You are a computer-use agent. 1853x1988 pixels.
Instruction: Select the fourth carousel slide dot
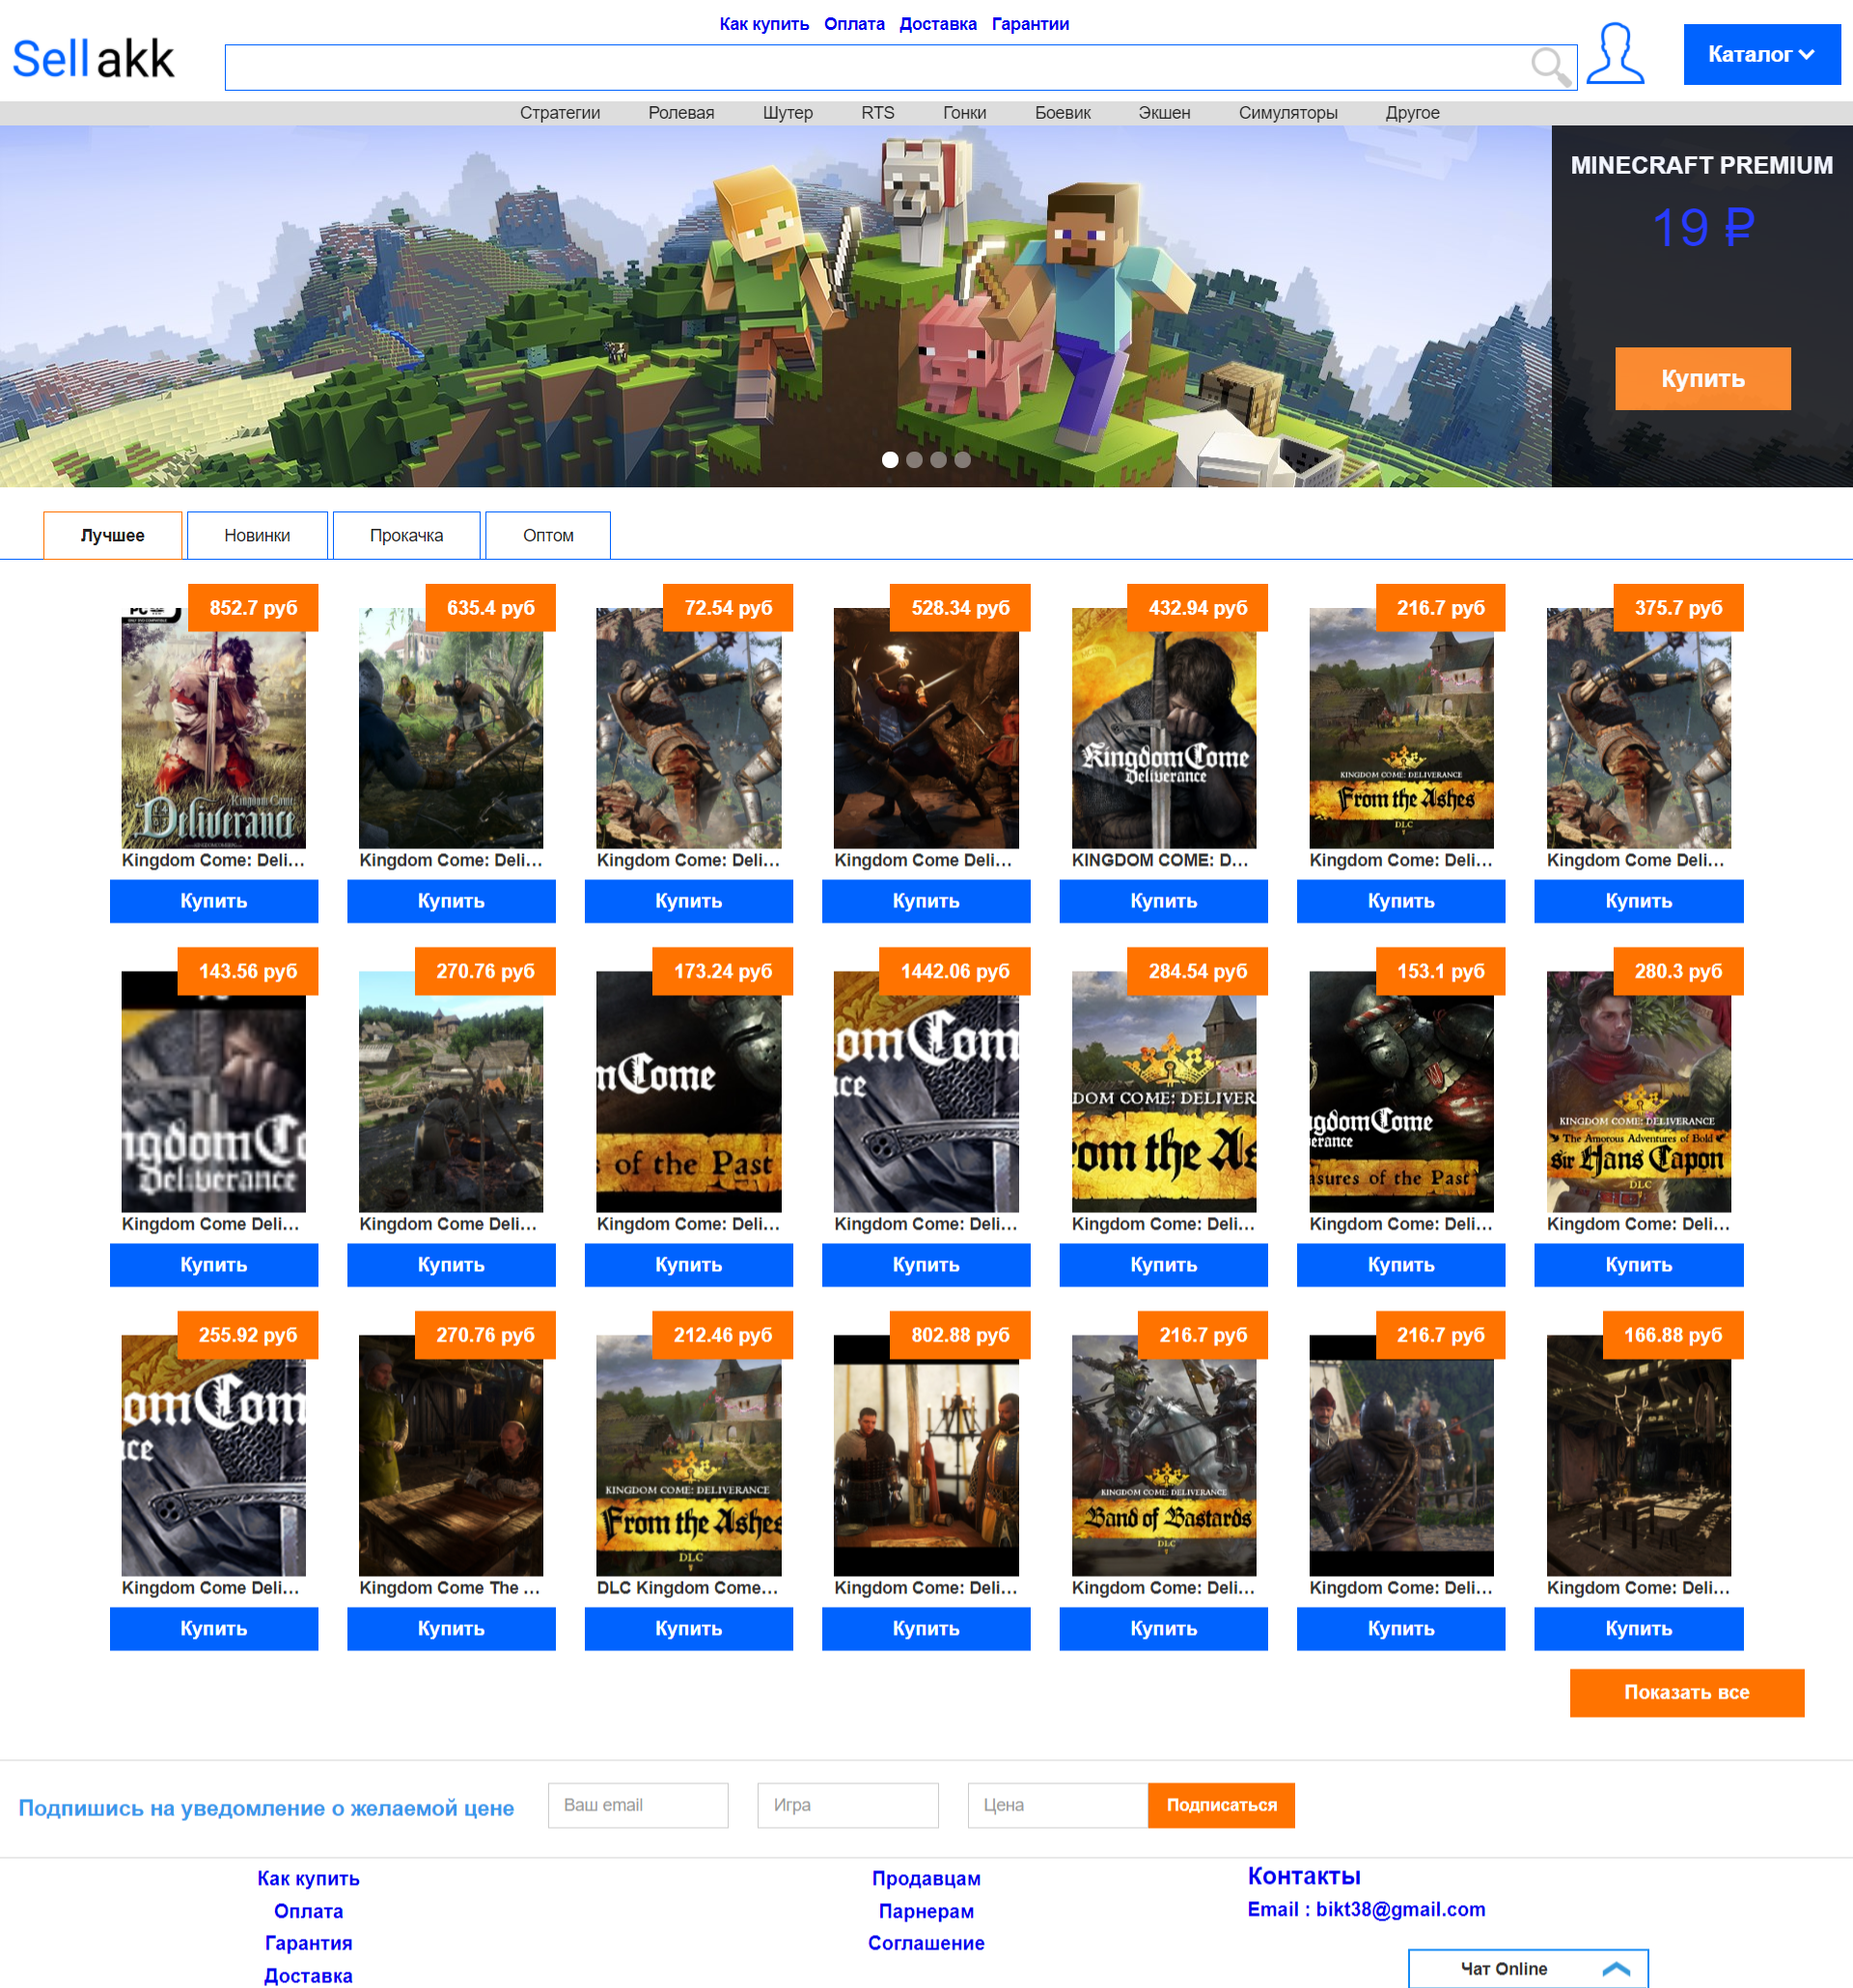962,460
